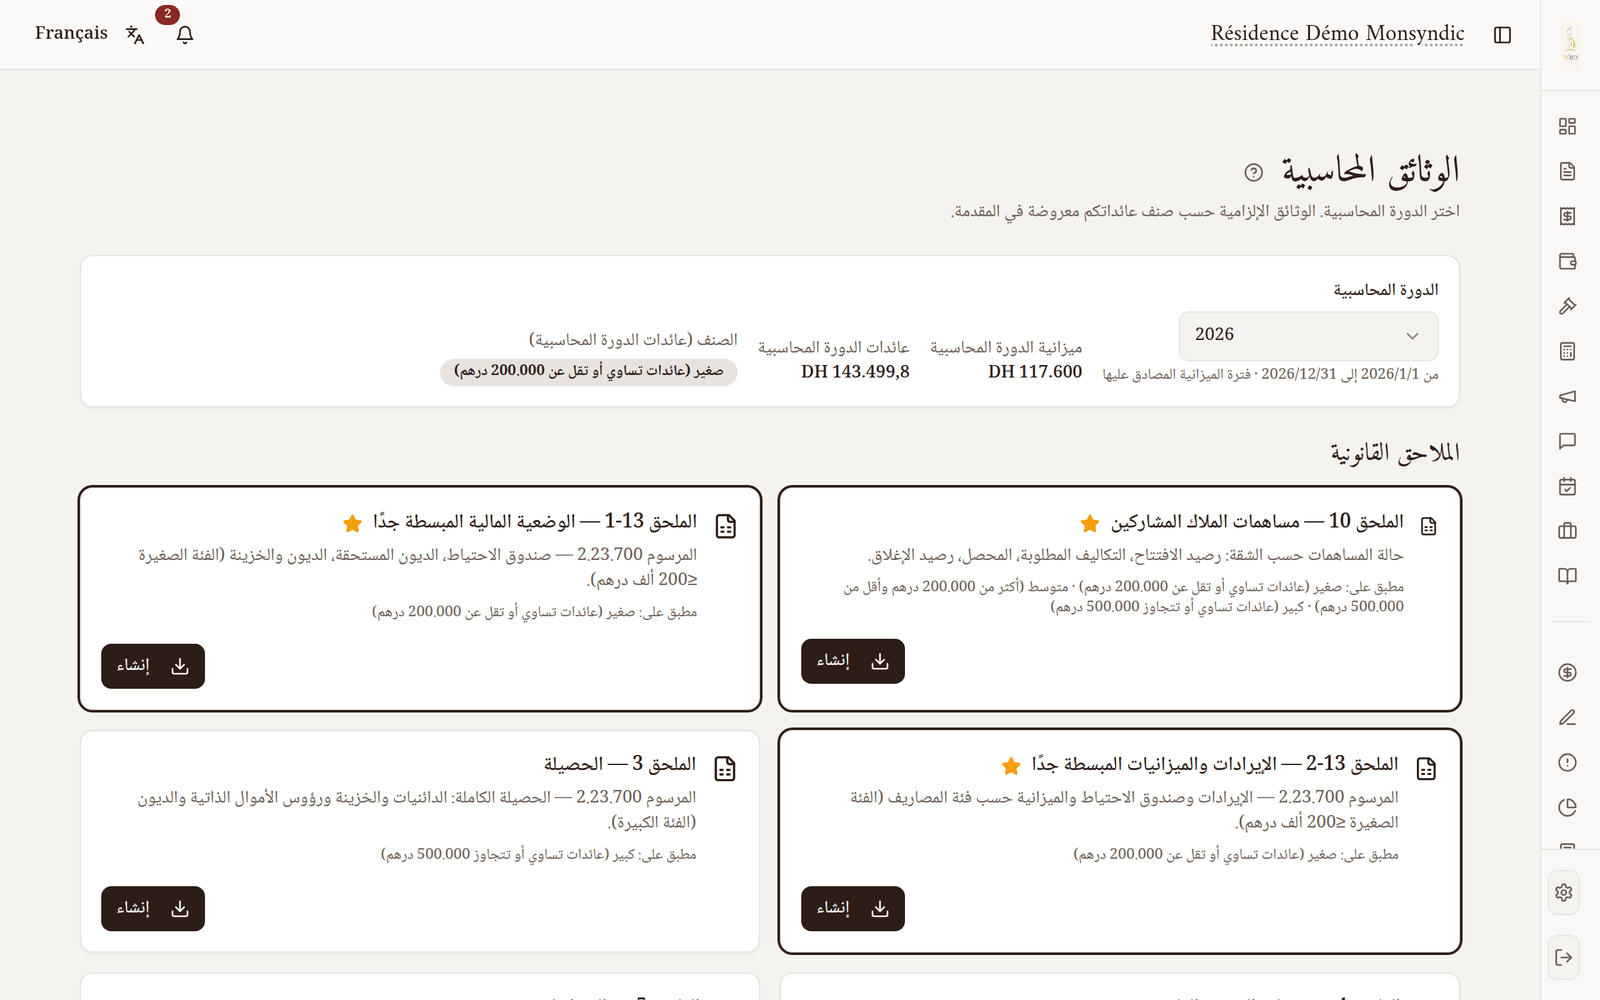Open the open-book icon in sidebar
Screen dimensions: 1600x1000
point(1567,576)
